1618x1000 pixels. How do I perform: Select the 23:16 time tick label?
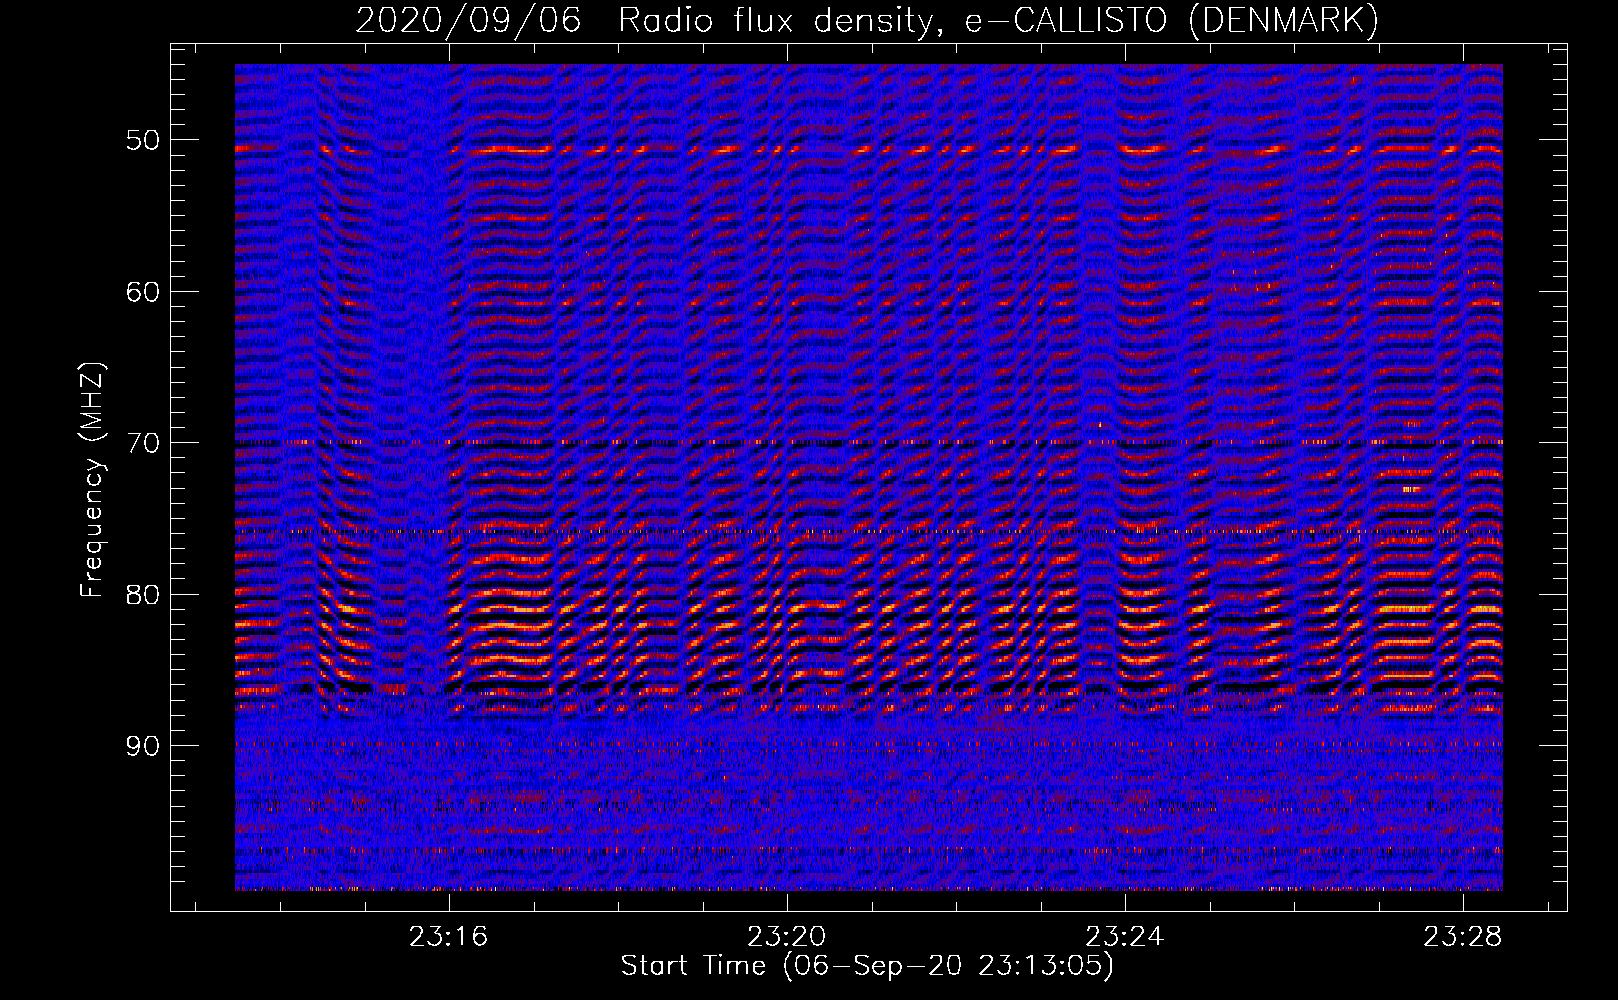click(x=448, y=937)
